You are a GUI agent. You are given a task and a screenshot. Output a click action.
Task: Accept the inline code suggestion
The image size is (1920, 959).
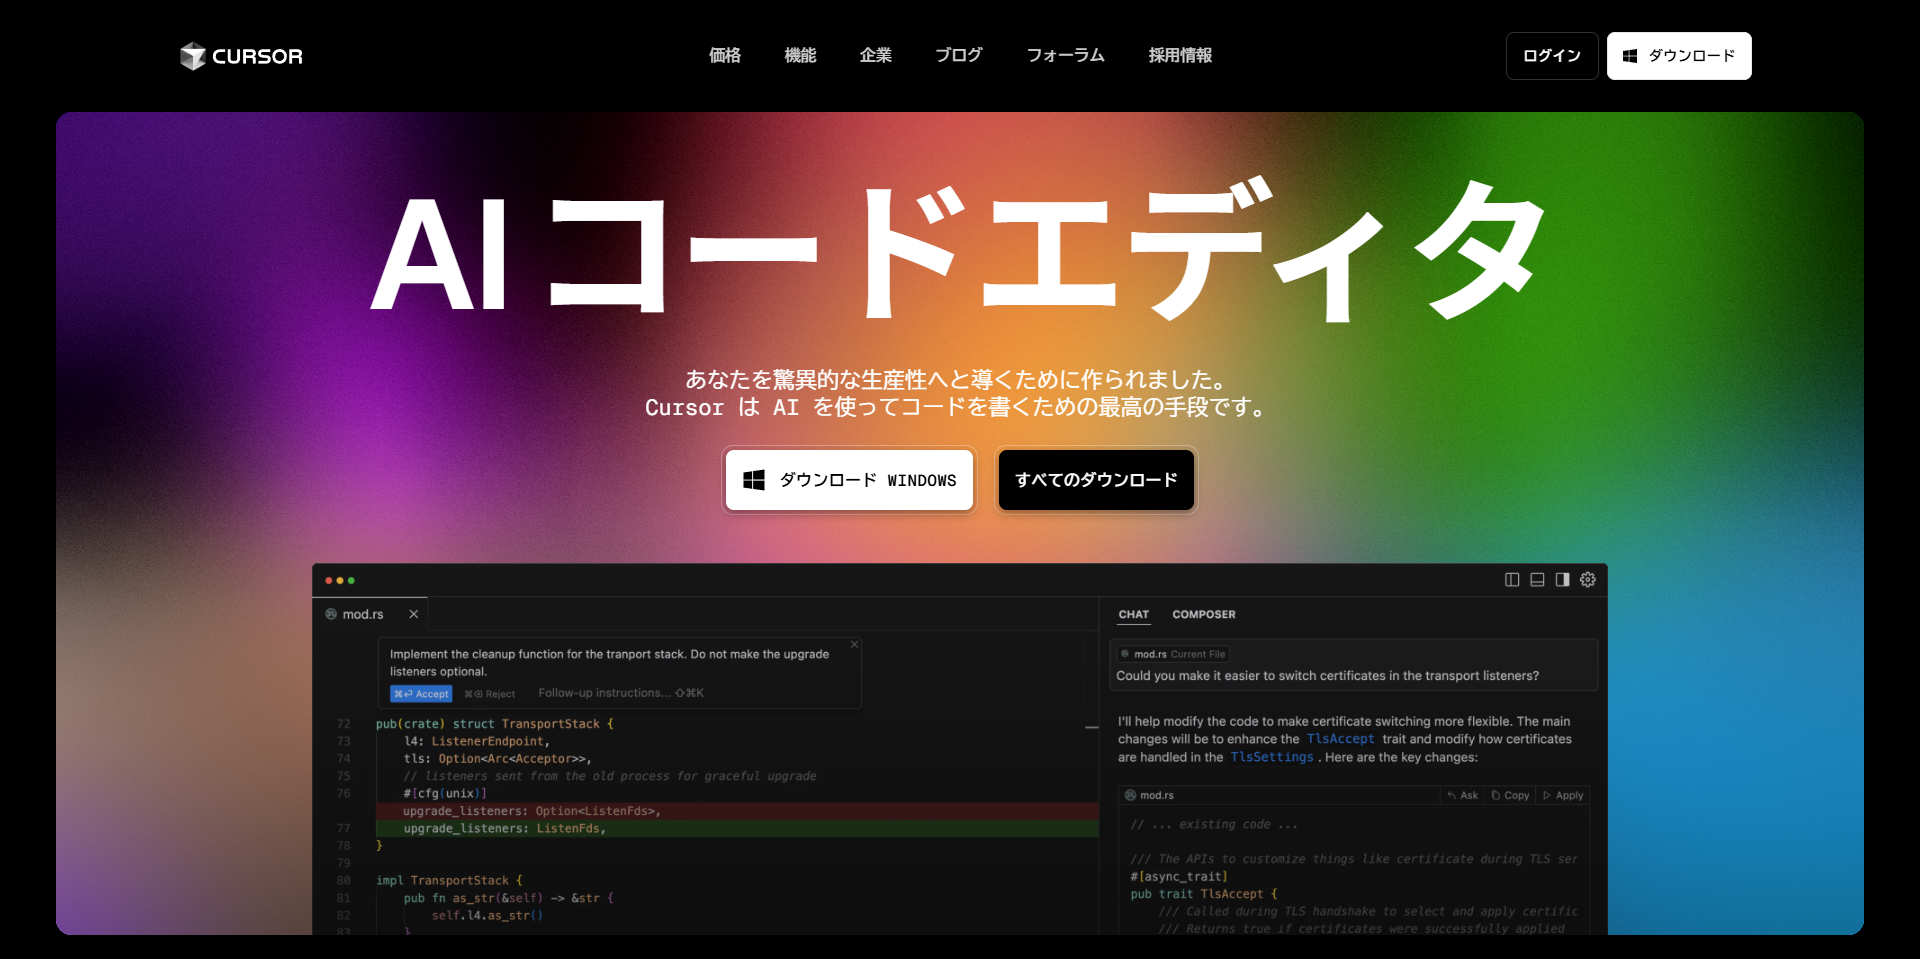pos(420,693)
